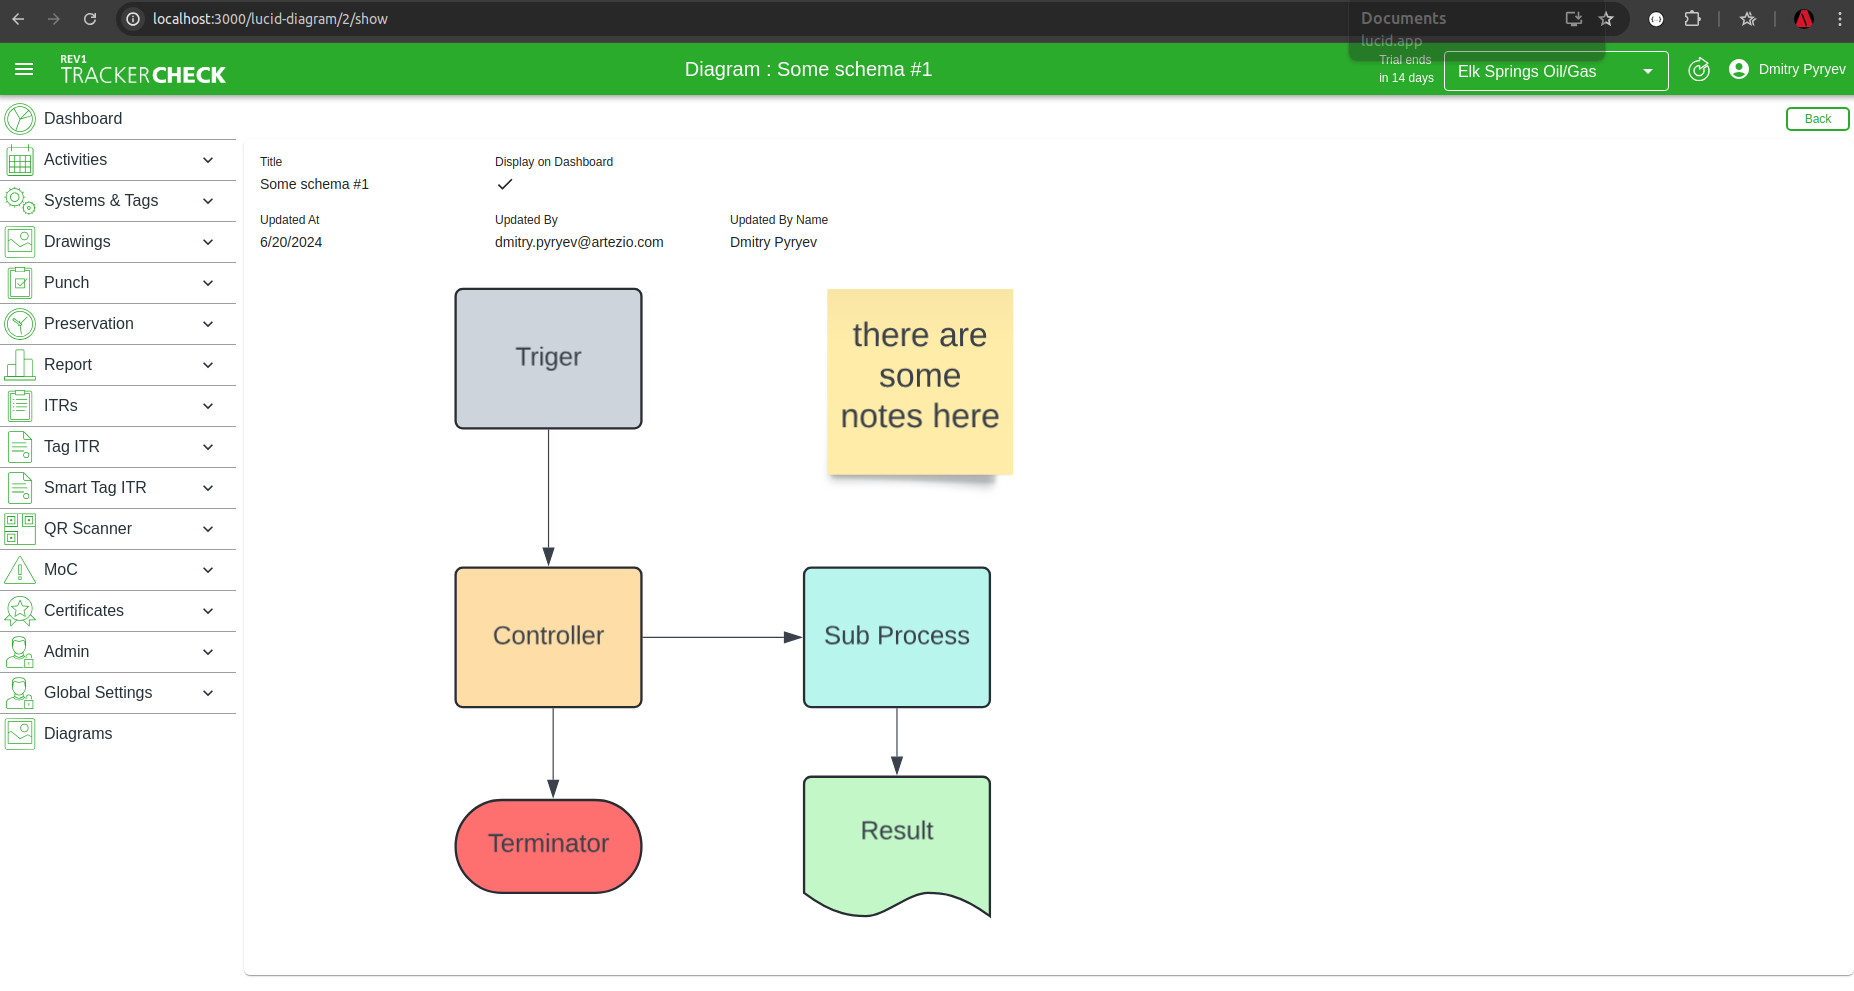This screenshot has height=991, width=1854.
Task: Click the 6/20/2024 updated date
Action: [291, 242]
